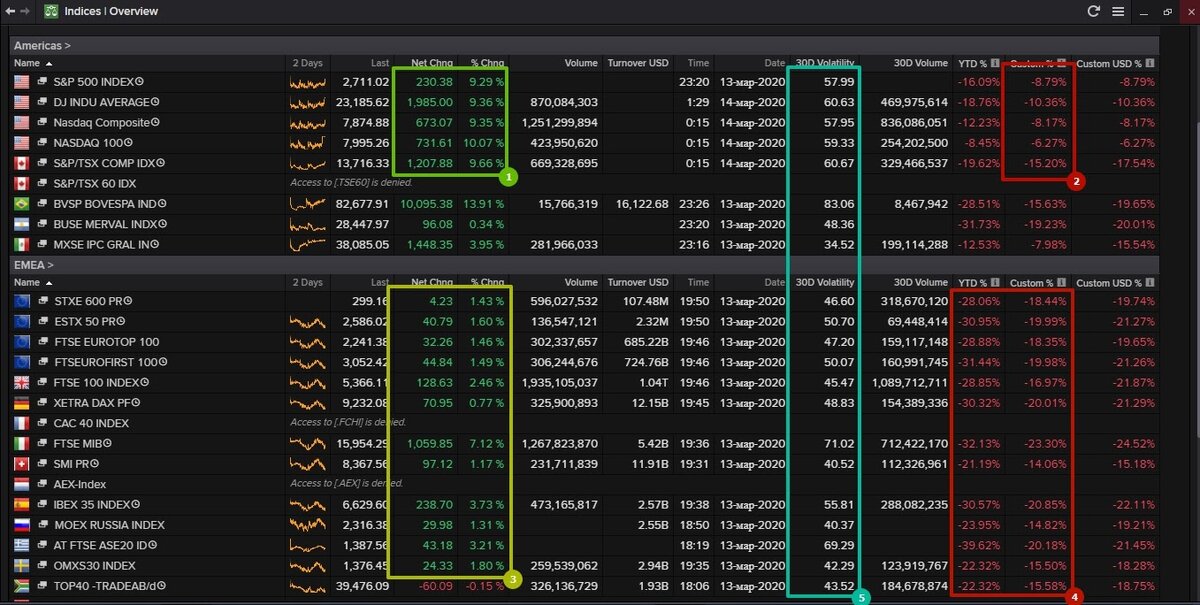
Task: Expand the Americas region section
Action: pos(42,46)
